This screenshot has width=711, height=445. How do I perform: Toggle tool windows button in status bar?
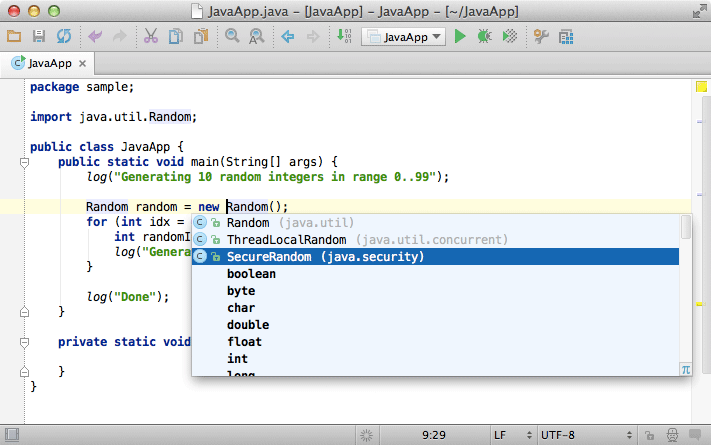pos(12,435)
